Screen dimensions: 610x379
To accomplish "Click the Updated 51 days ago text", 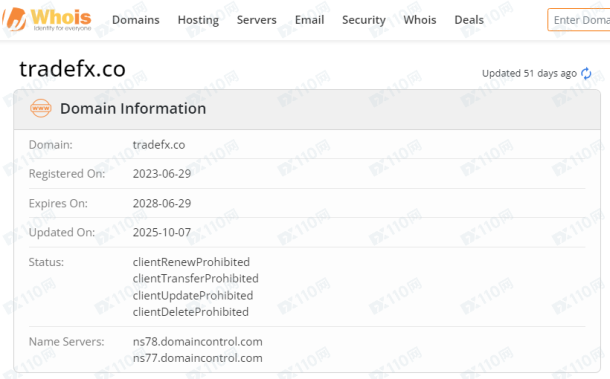I will point(529,73).
